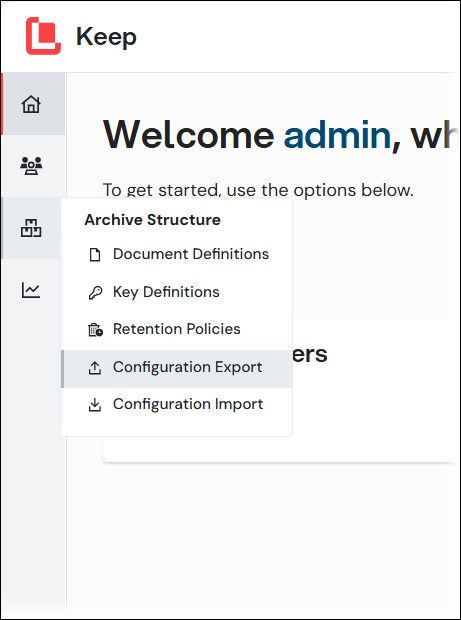Click the blue admin username in heading
461x620 pixels.
[337, 135]
